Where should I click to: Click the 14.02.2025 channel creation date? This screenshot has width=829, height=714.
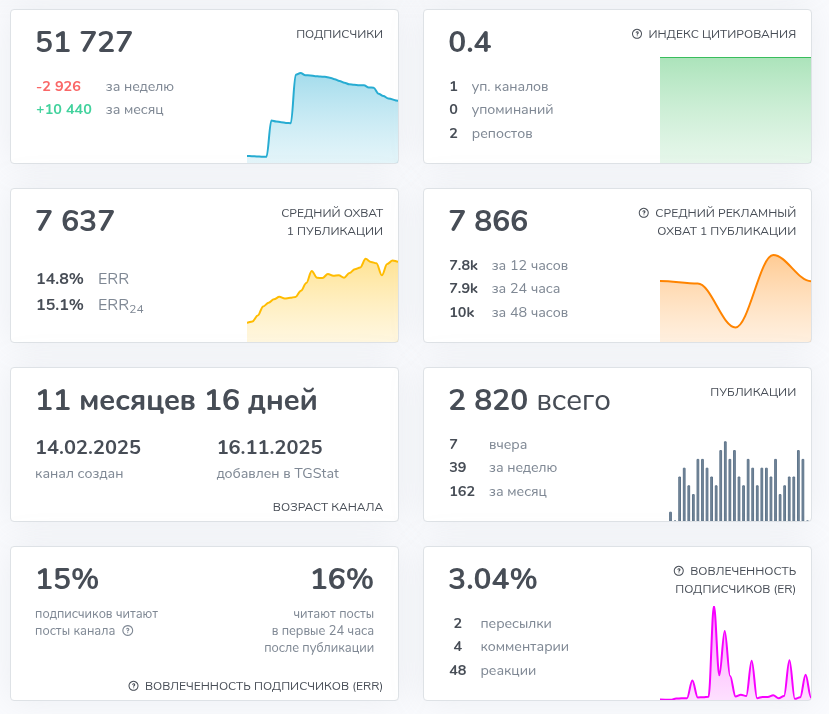[x=88, y=448]
